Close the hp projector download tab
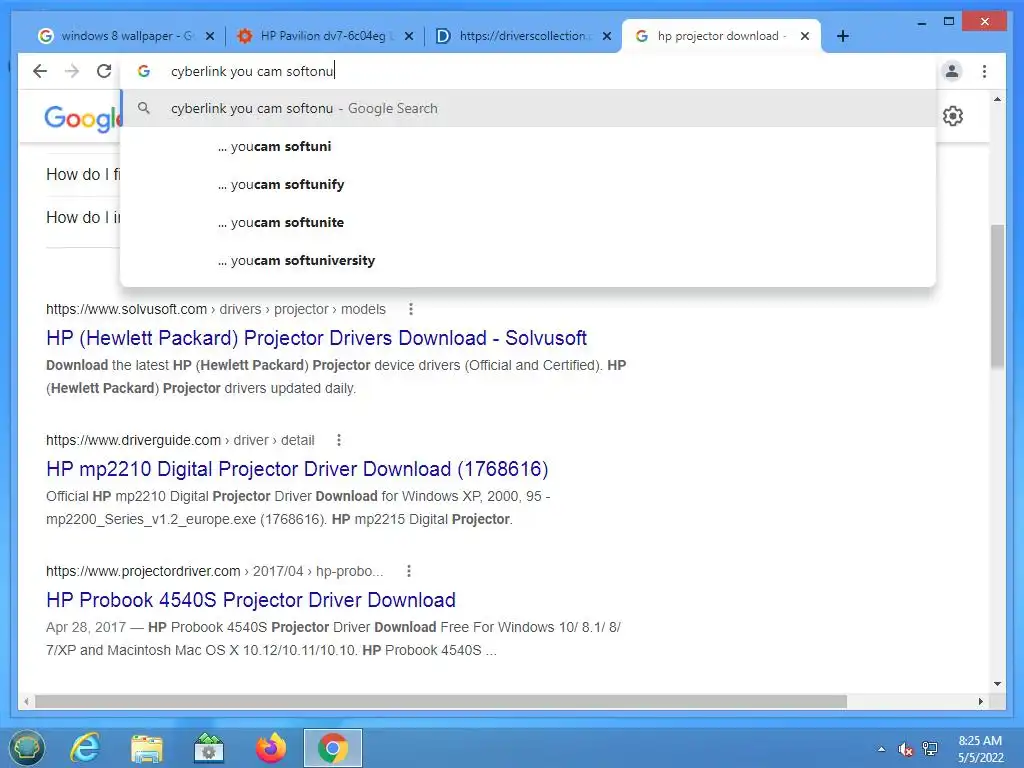 point(805,37)
